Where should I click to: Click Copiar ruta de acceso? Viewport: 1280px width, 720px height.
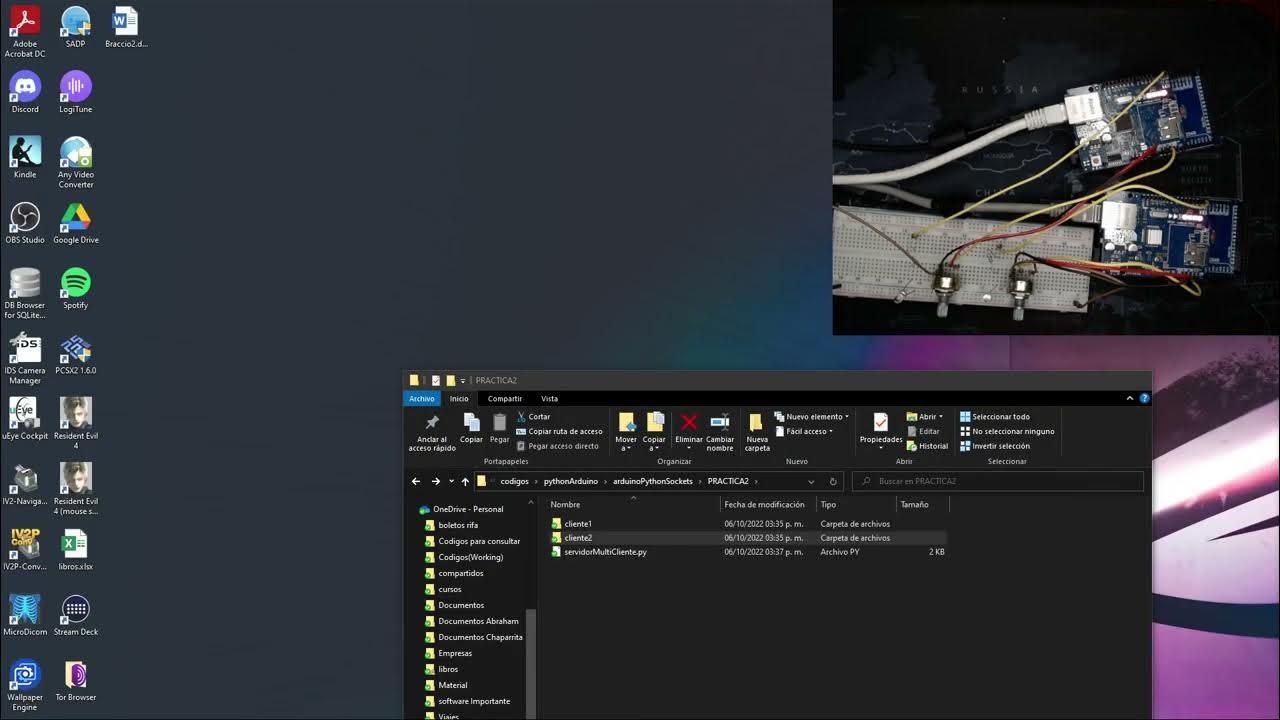pyautogui.click(x=559, y=431)
